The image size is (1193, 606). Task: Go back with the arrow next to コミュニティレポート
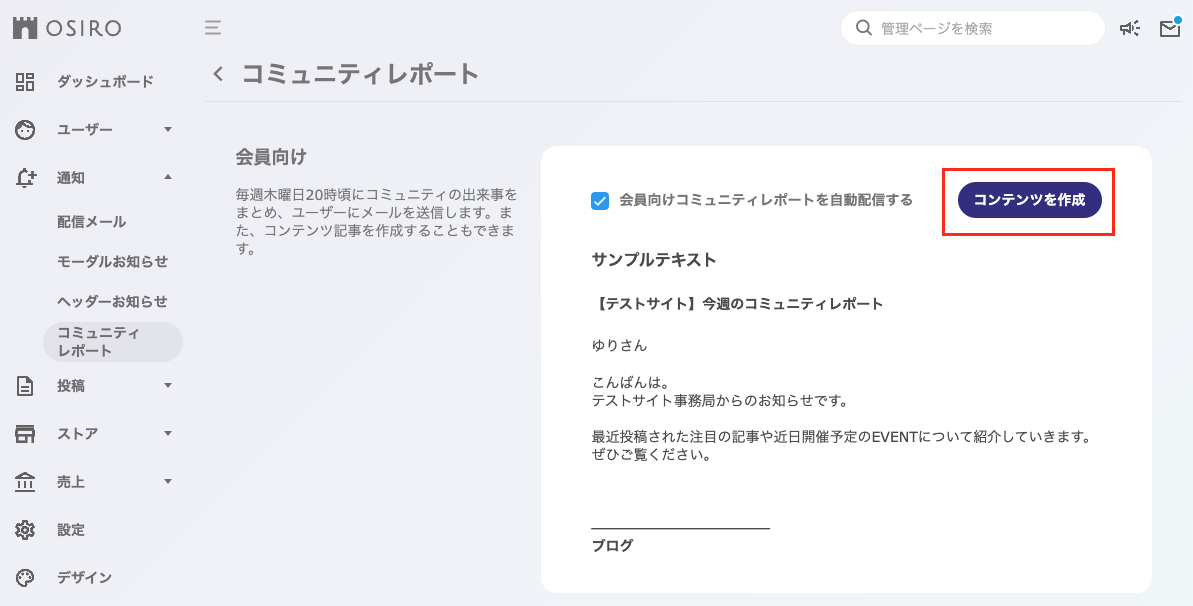[218, 73]
